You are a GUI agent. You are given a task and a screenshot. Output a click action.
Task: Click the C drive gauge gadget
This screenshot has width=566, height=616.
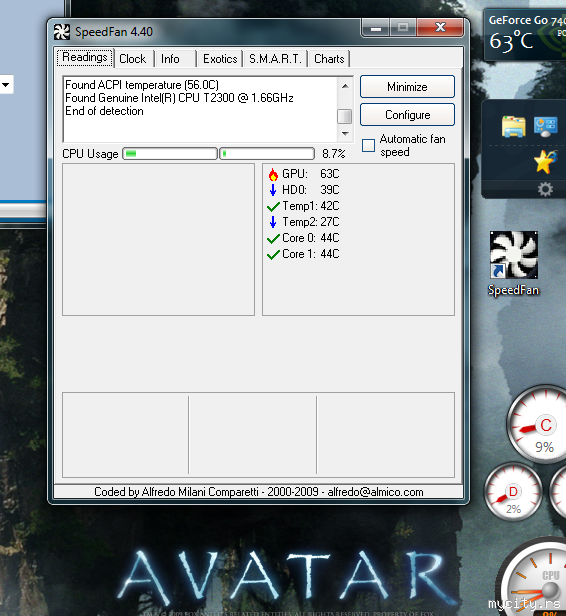pyautogui.click(x=540, y=424)
